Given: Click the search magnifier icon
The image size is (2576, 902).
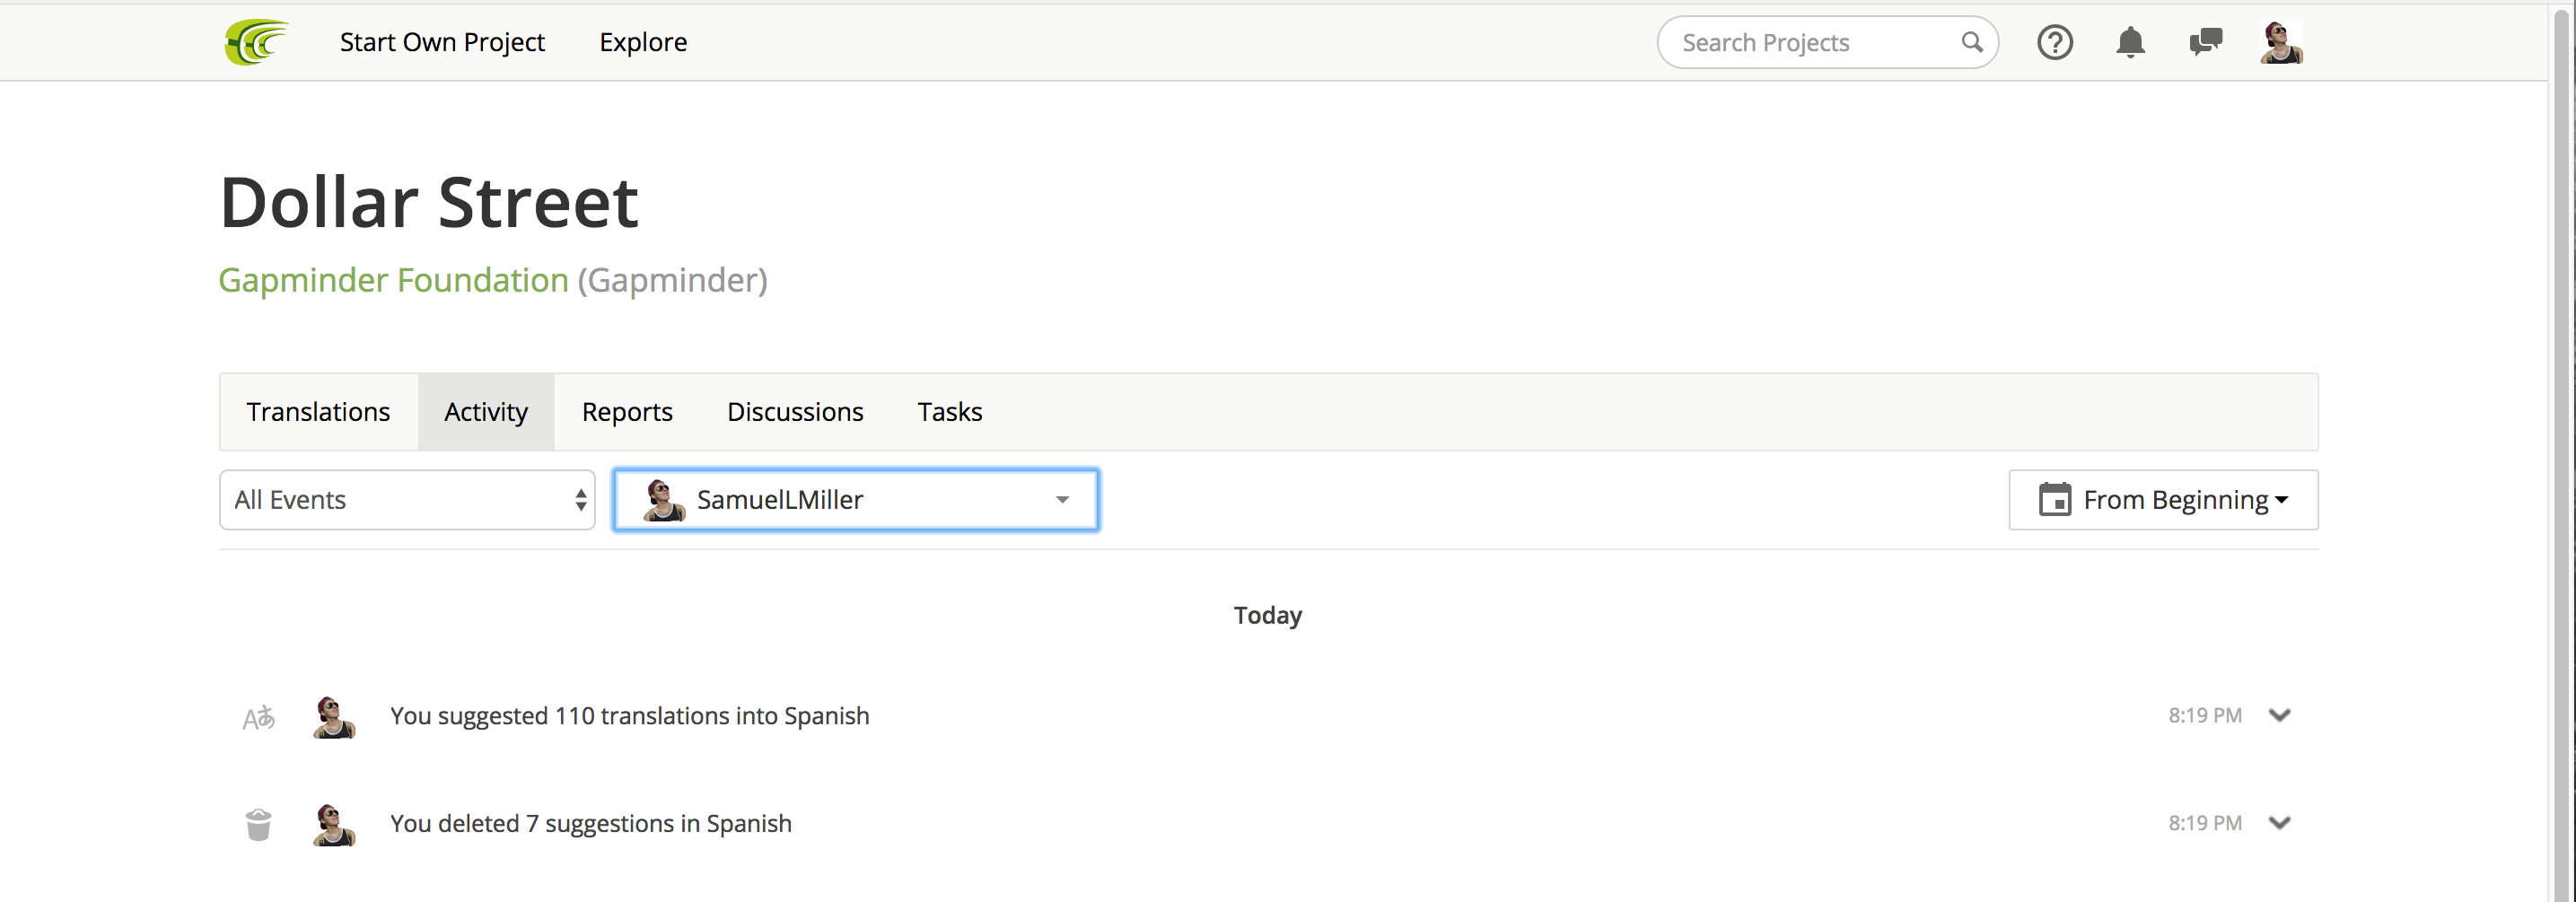Looking at the screenshot, I should [x=1971, y=42].
